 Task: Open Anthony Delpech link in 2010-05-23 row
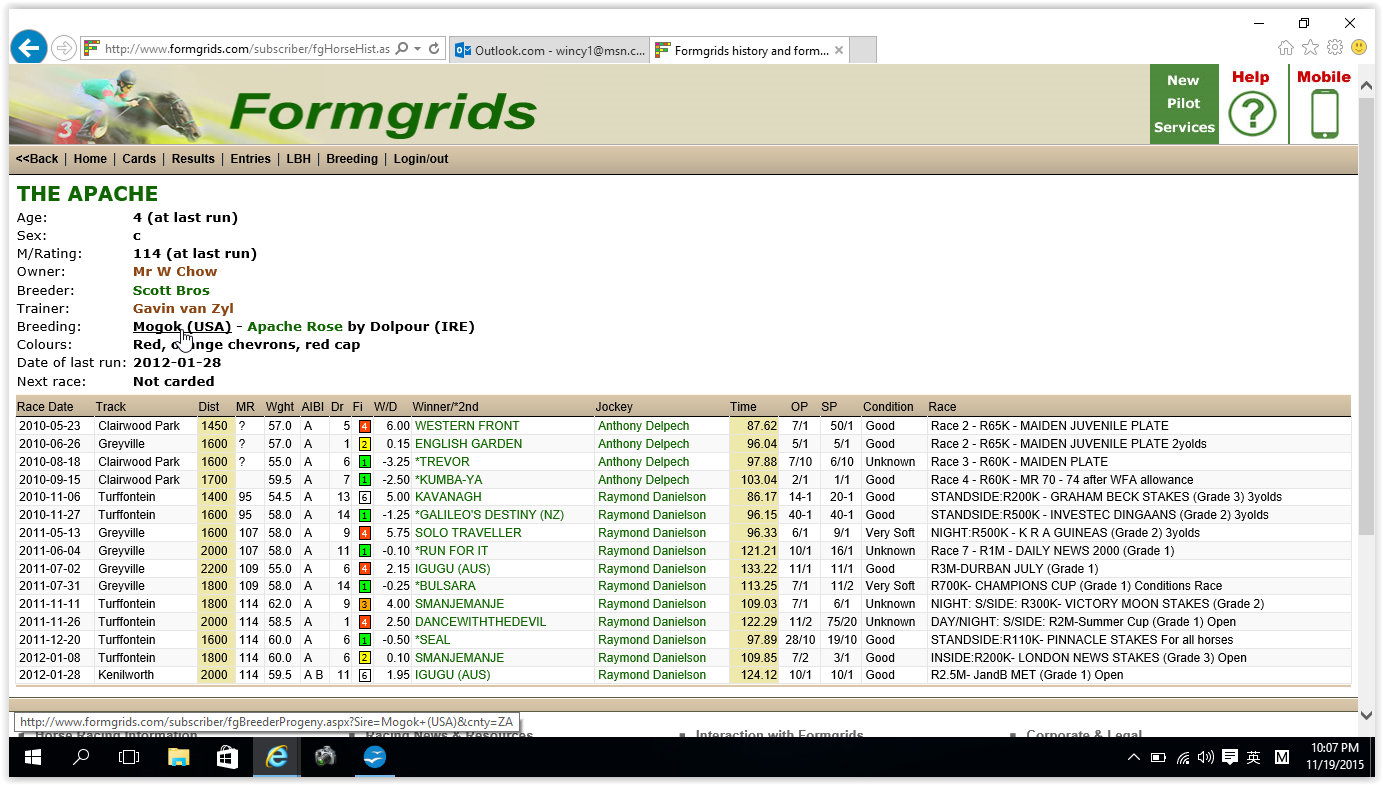(643, 426)
